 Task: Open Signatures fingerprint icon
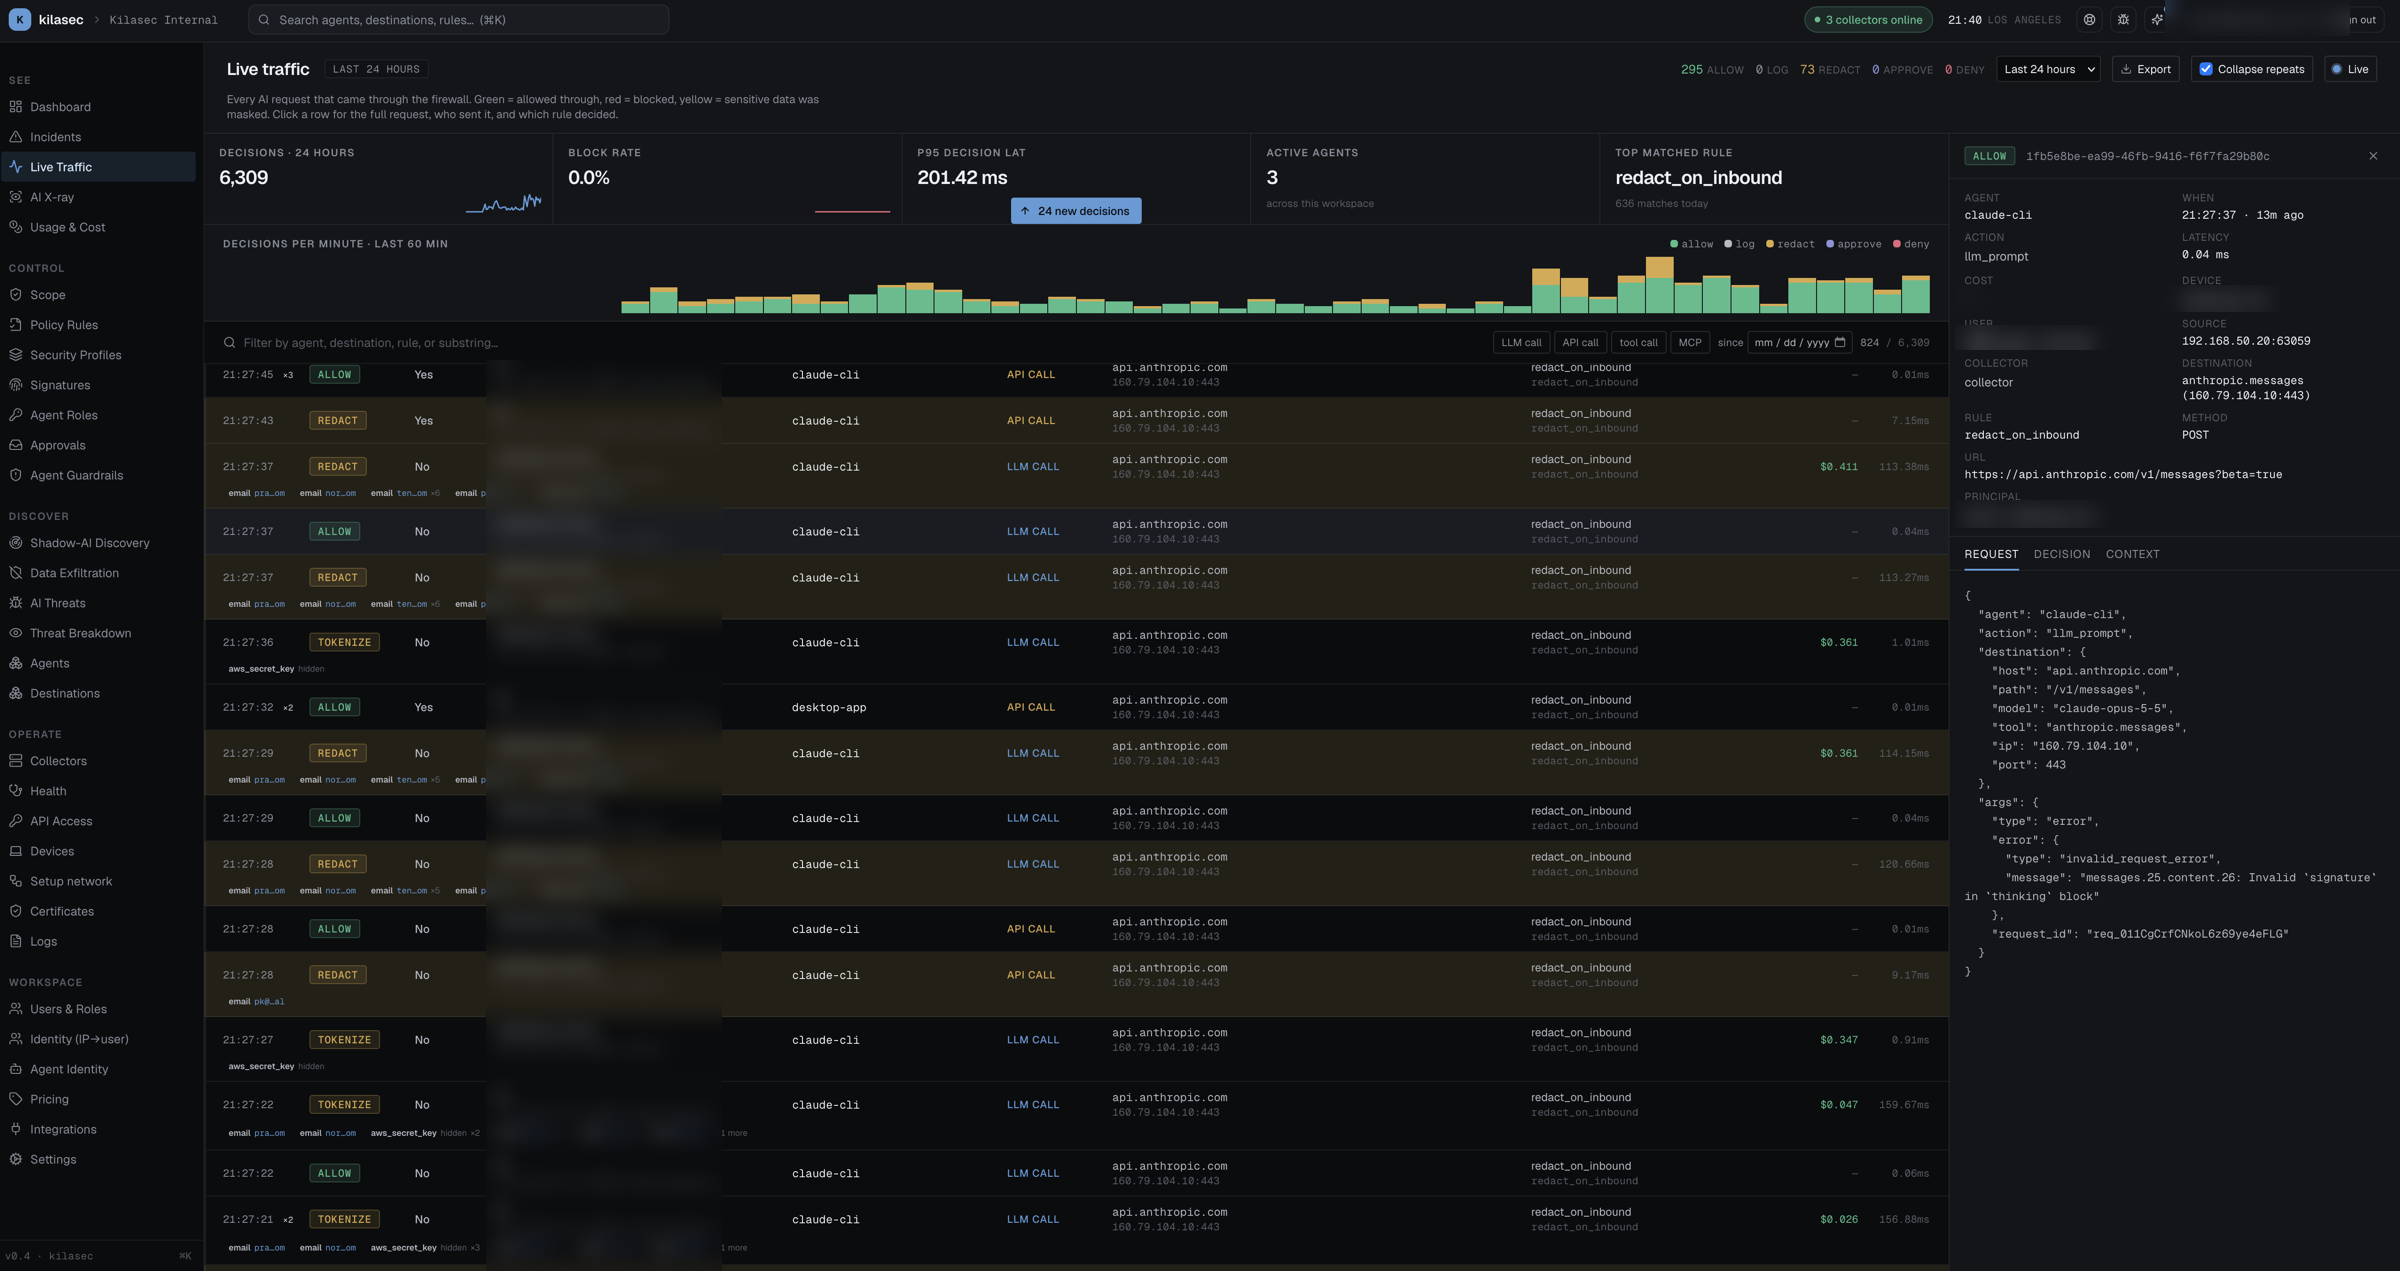point(16,385)
